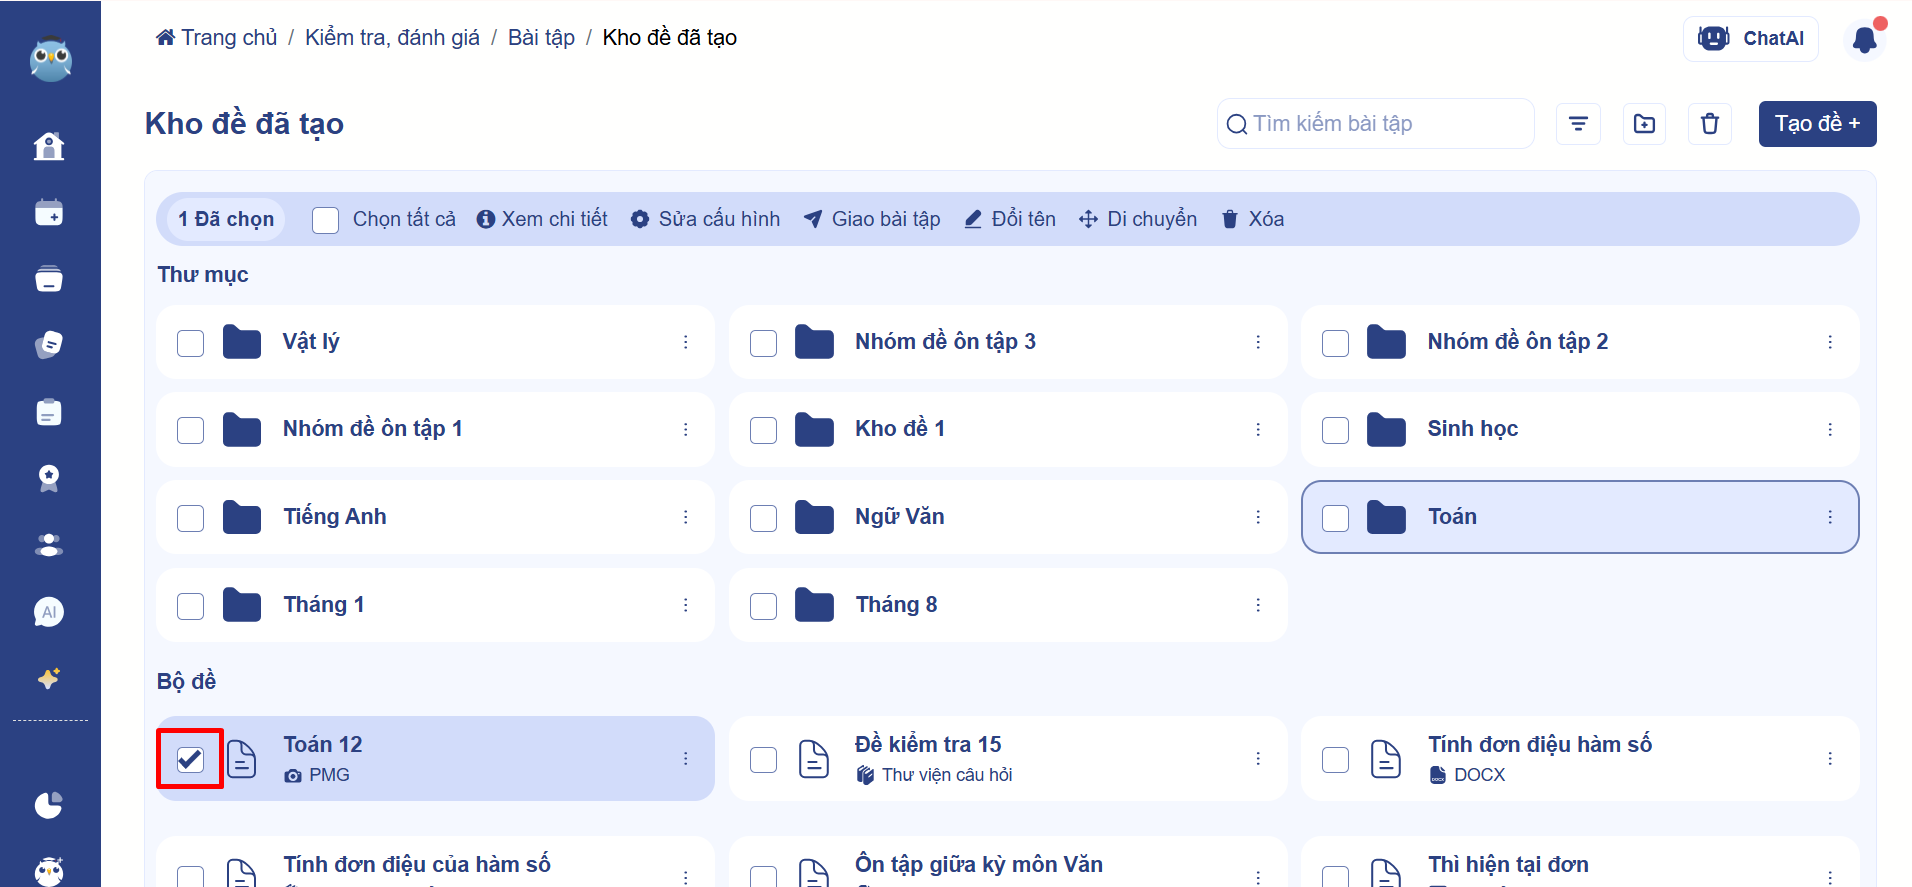Click the trash bin icon in header
Viewport: 1912px width, 887px height.
(x=1709, y=124)
